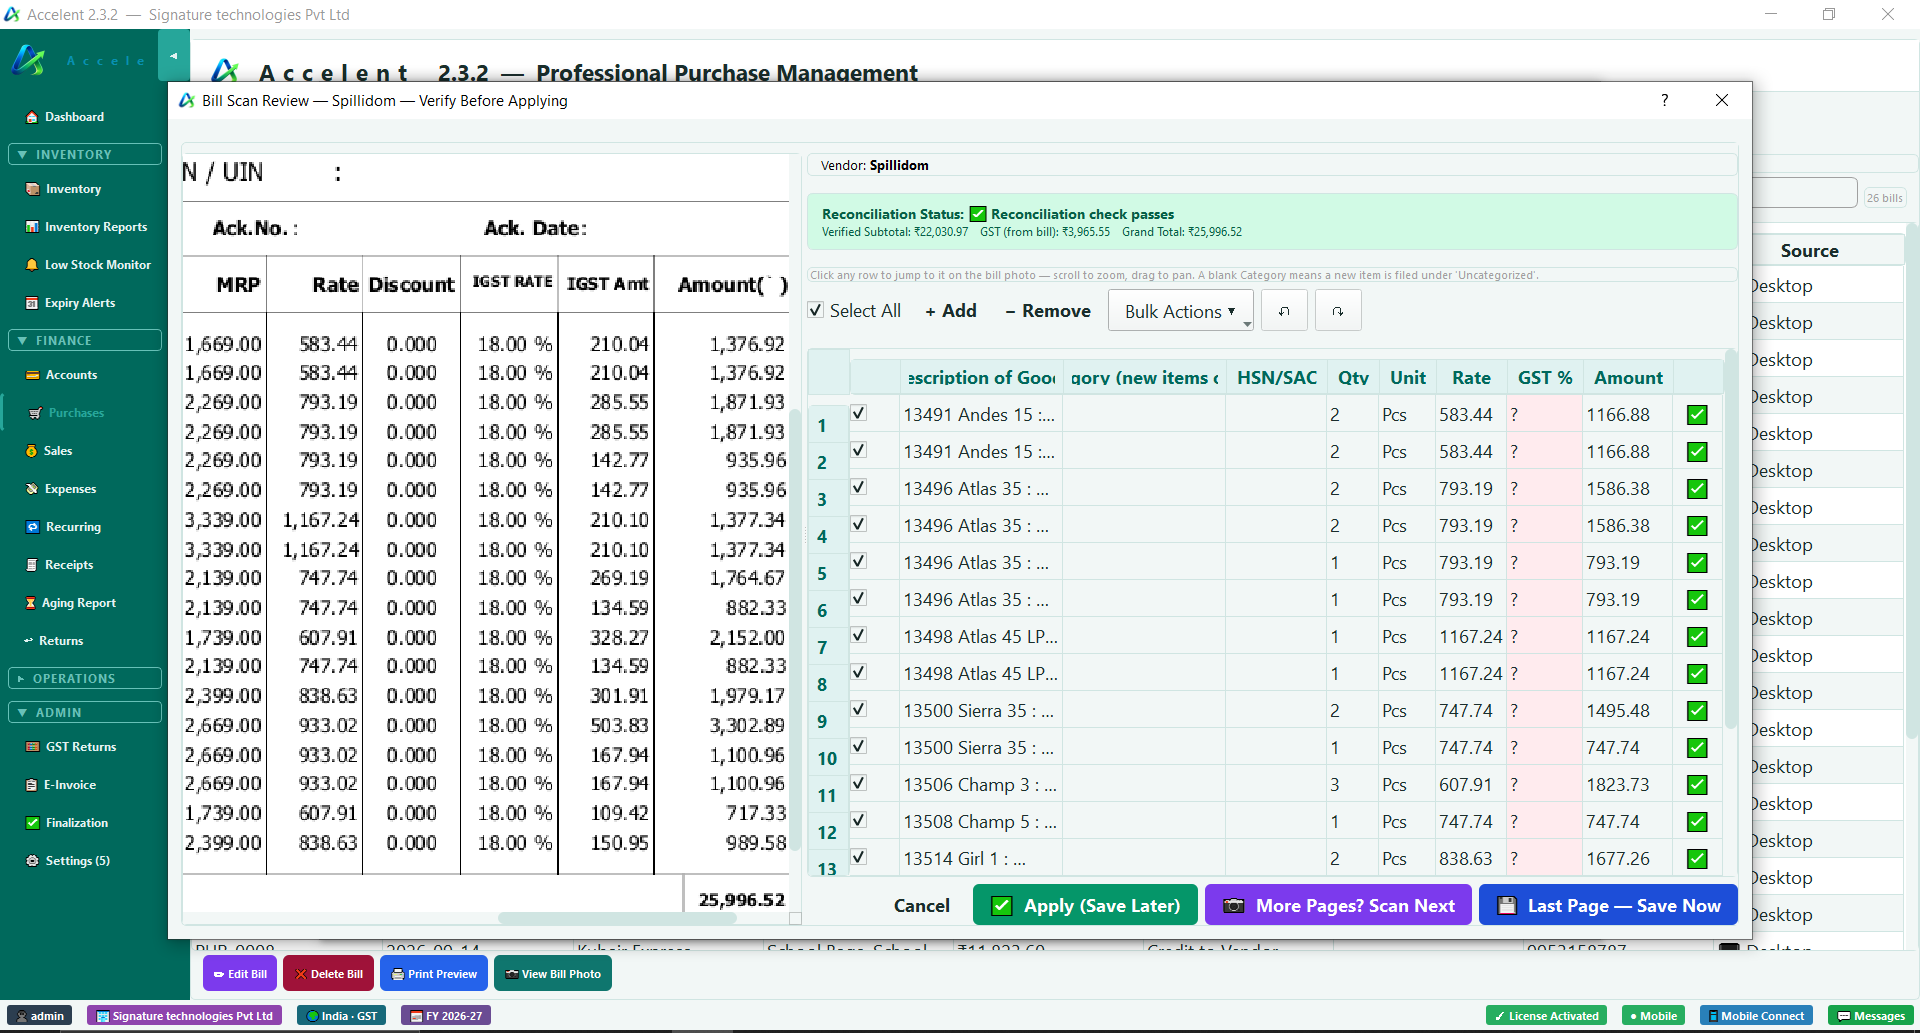Toggle green verified check for row 1

pos(1697,415)
